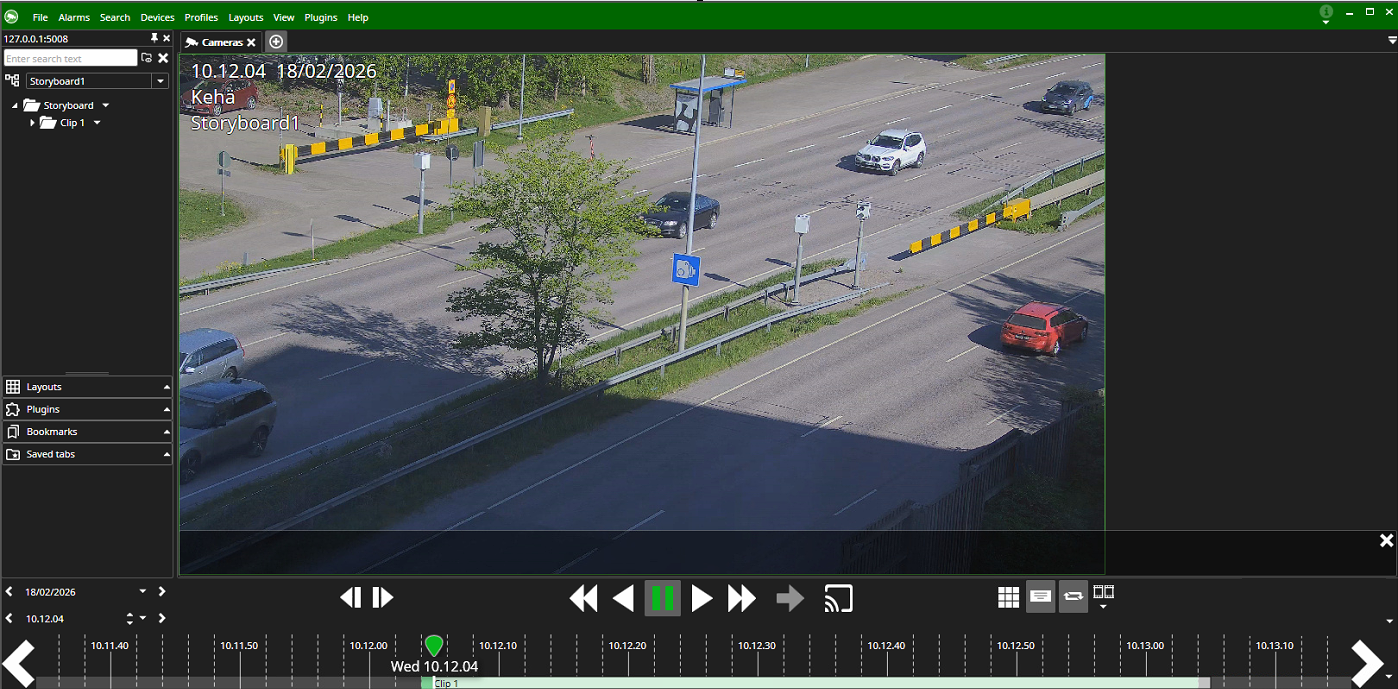Open timeline options dropdown at bottom right
The width and height of the screenshot is (1398, 689).
coord(1389,676)
